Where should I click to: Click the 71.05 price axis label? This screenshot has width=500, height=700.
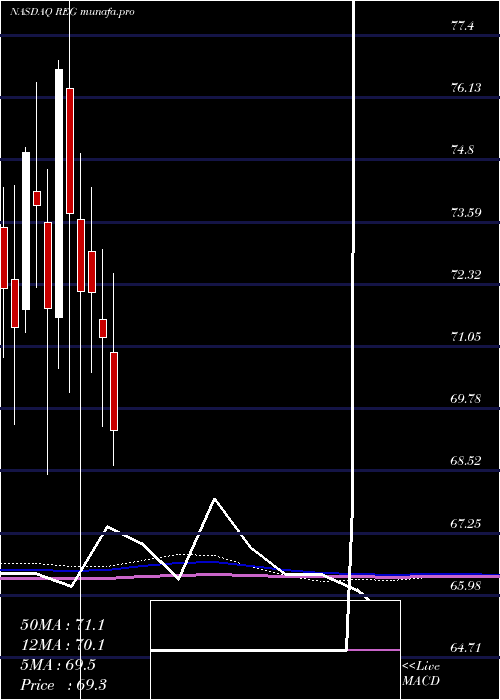coord(466,336)
